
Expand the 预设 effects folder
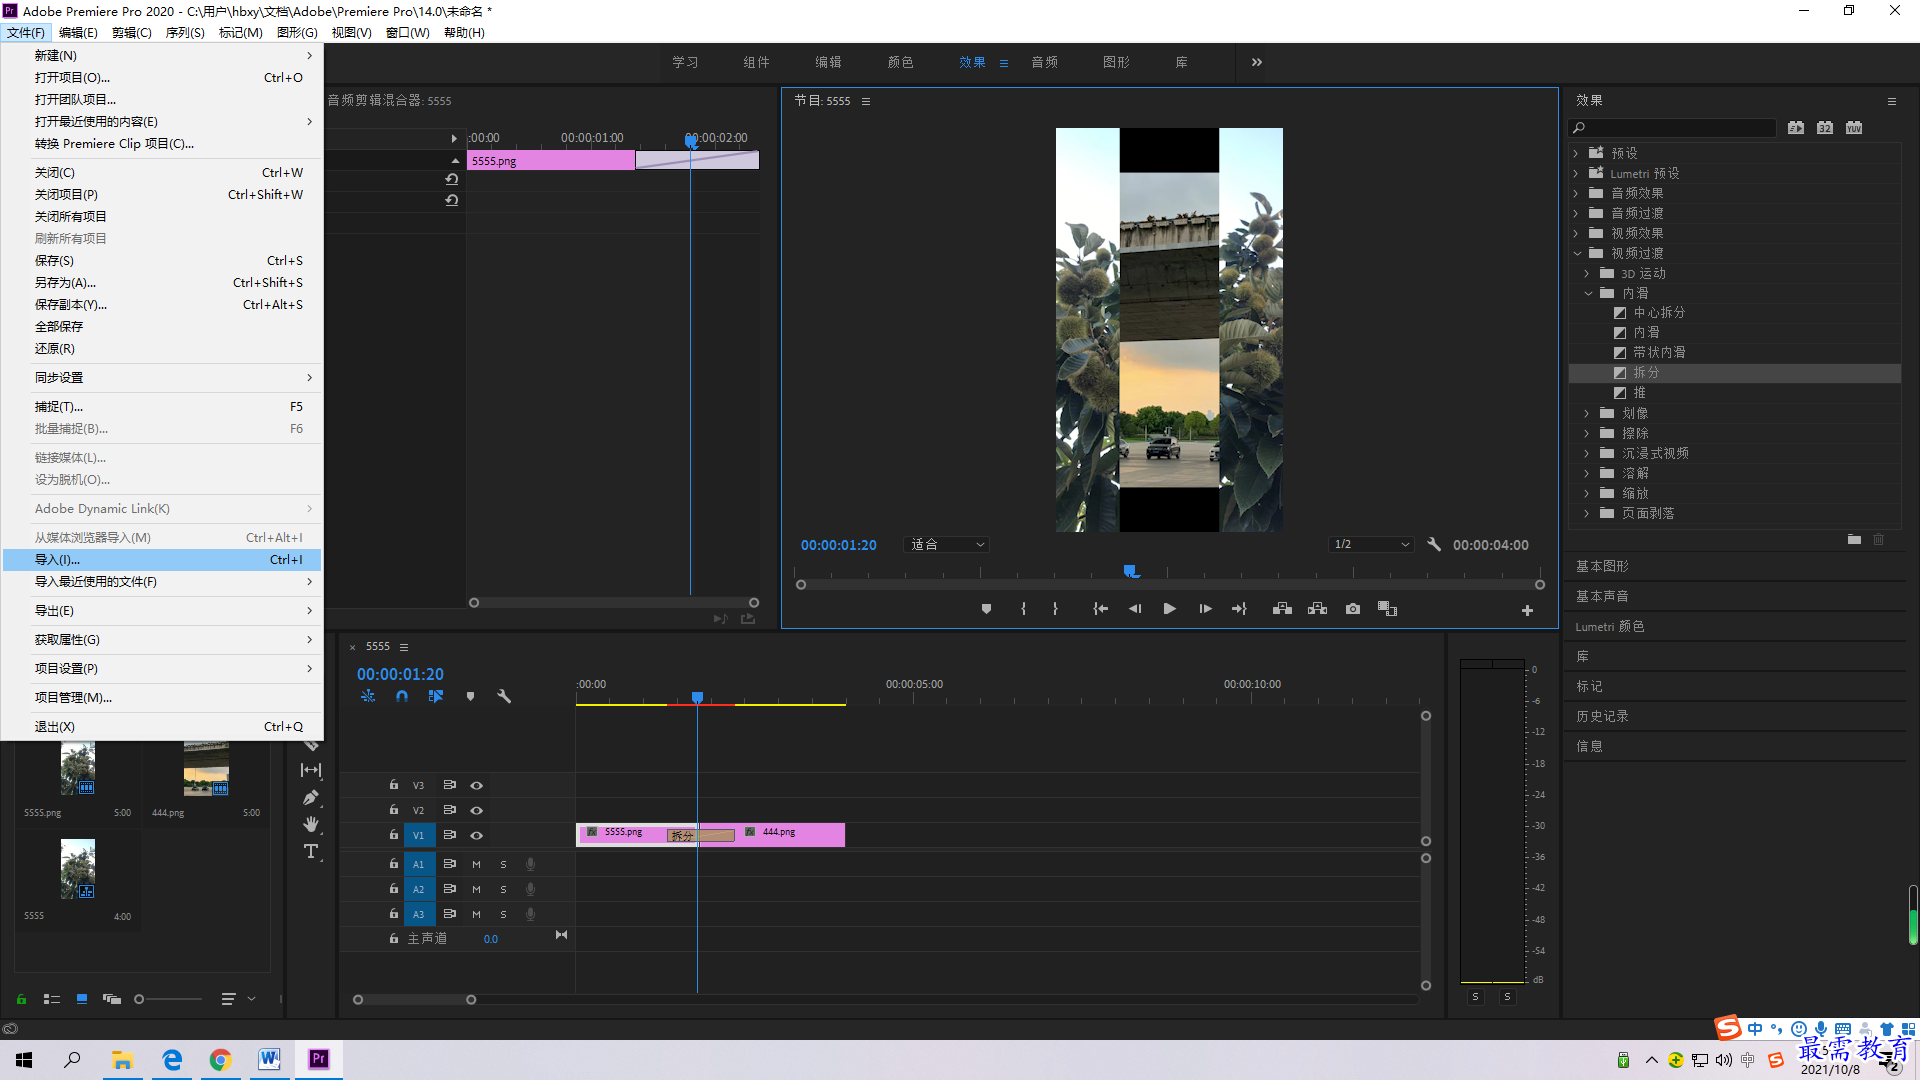(1576, 153)
